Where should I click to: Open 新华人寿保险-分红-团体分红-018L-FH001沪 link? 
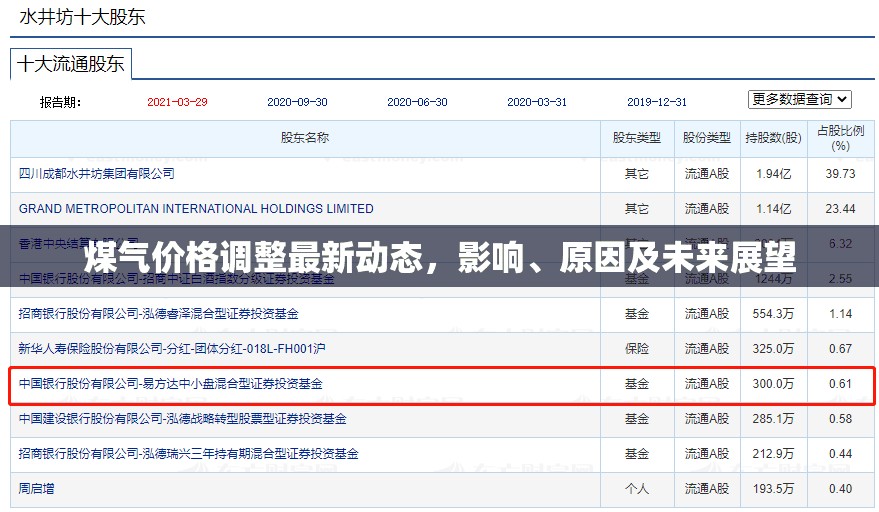click(172, 349)
